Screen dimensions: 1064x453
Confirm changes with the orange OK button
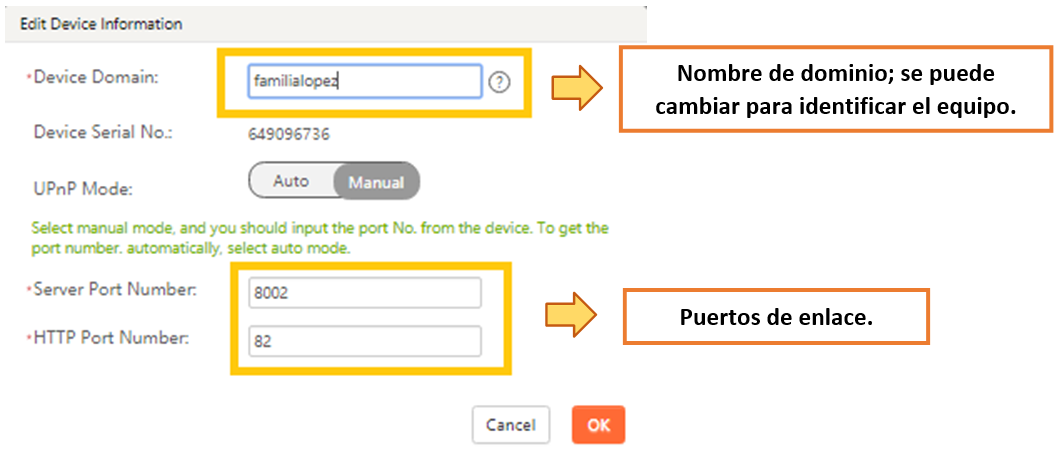coord(598,425)
